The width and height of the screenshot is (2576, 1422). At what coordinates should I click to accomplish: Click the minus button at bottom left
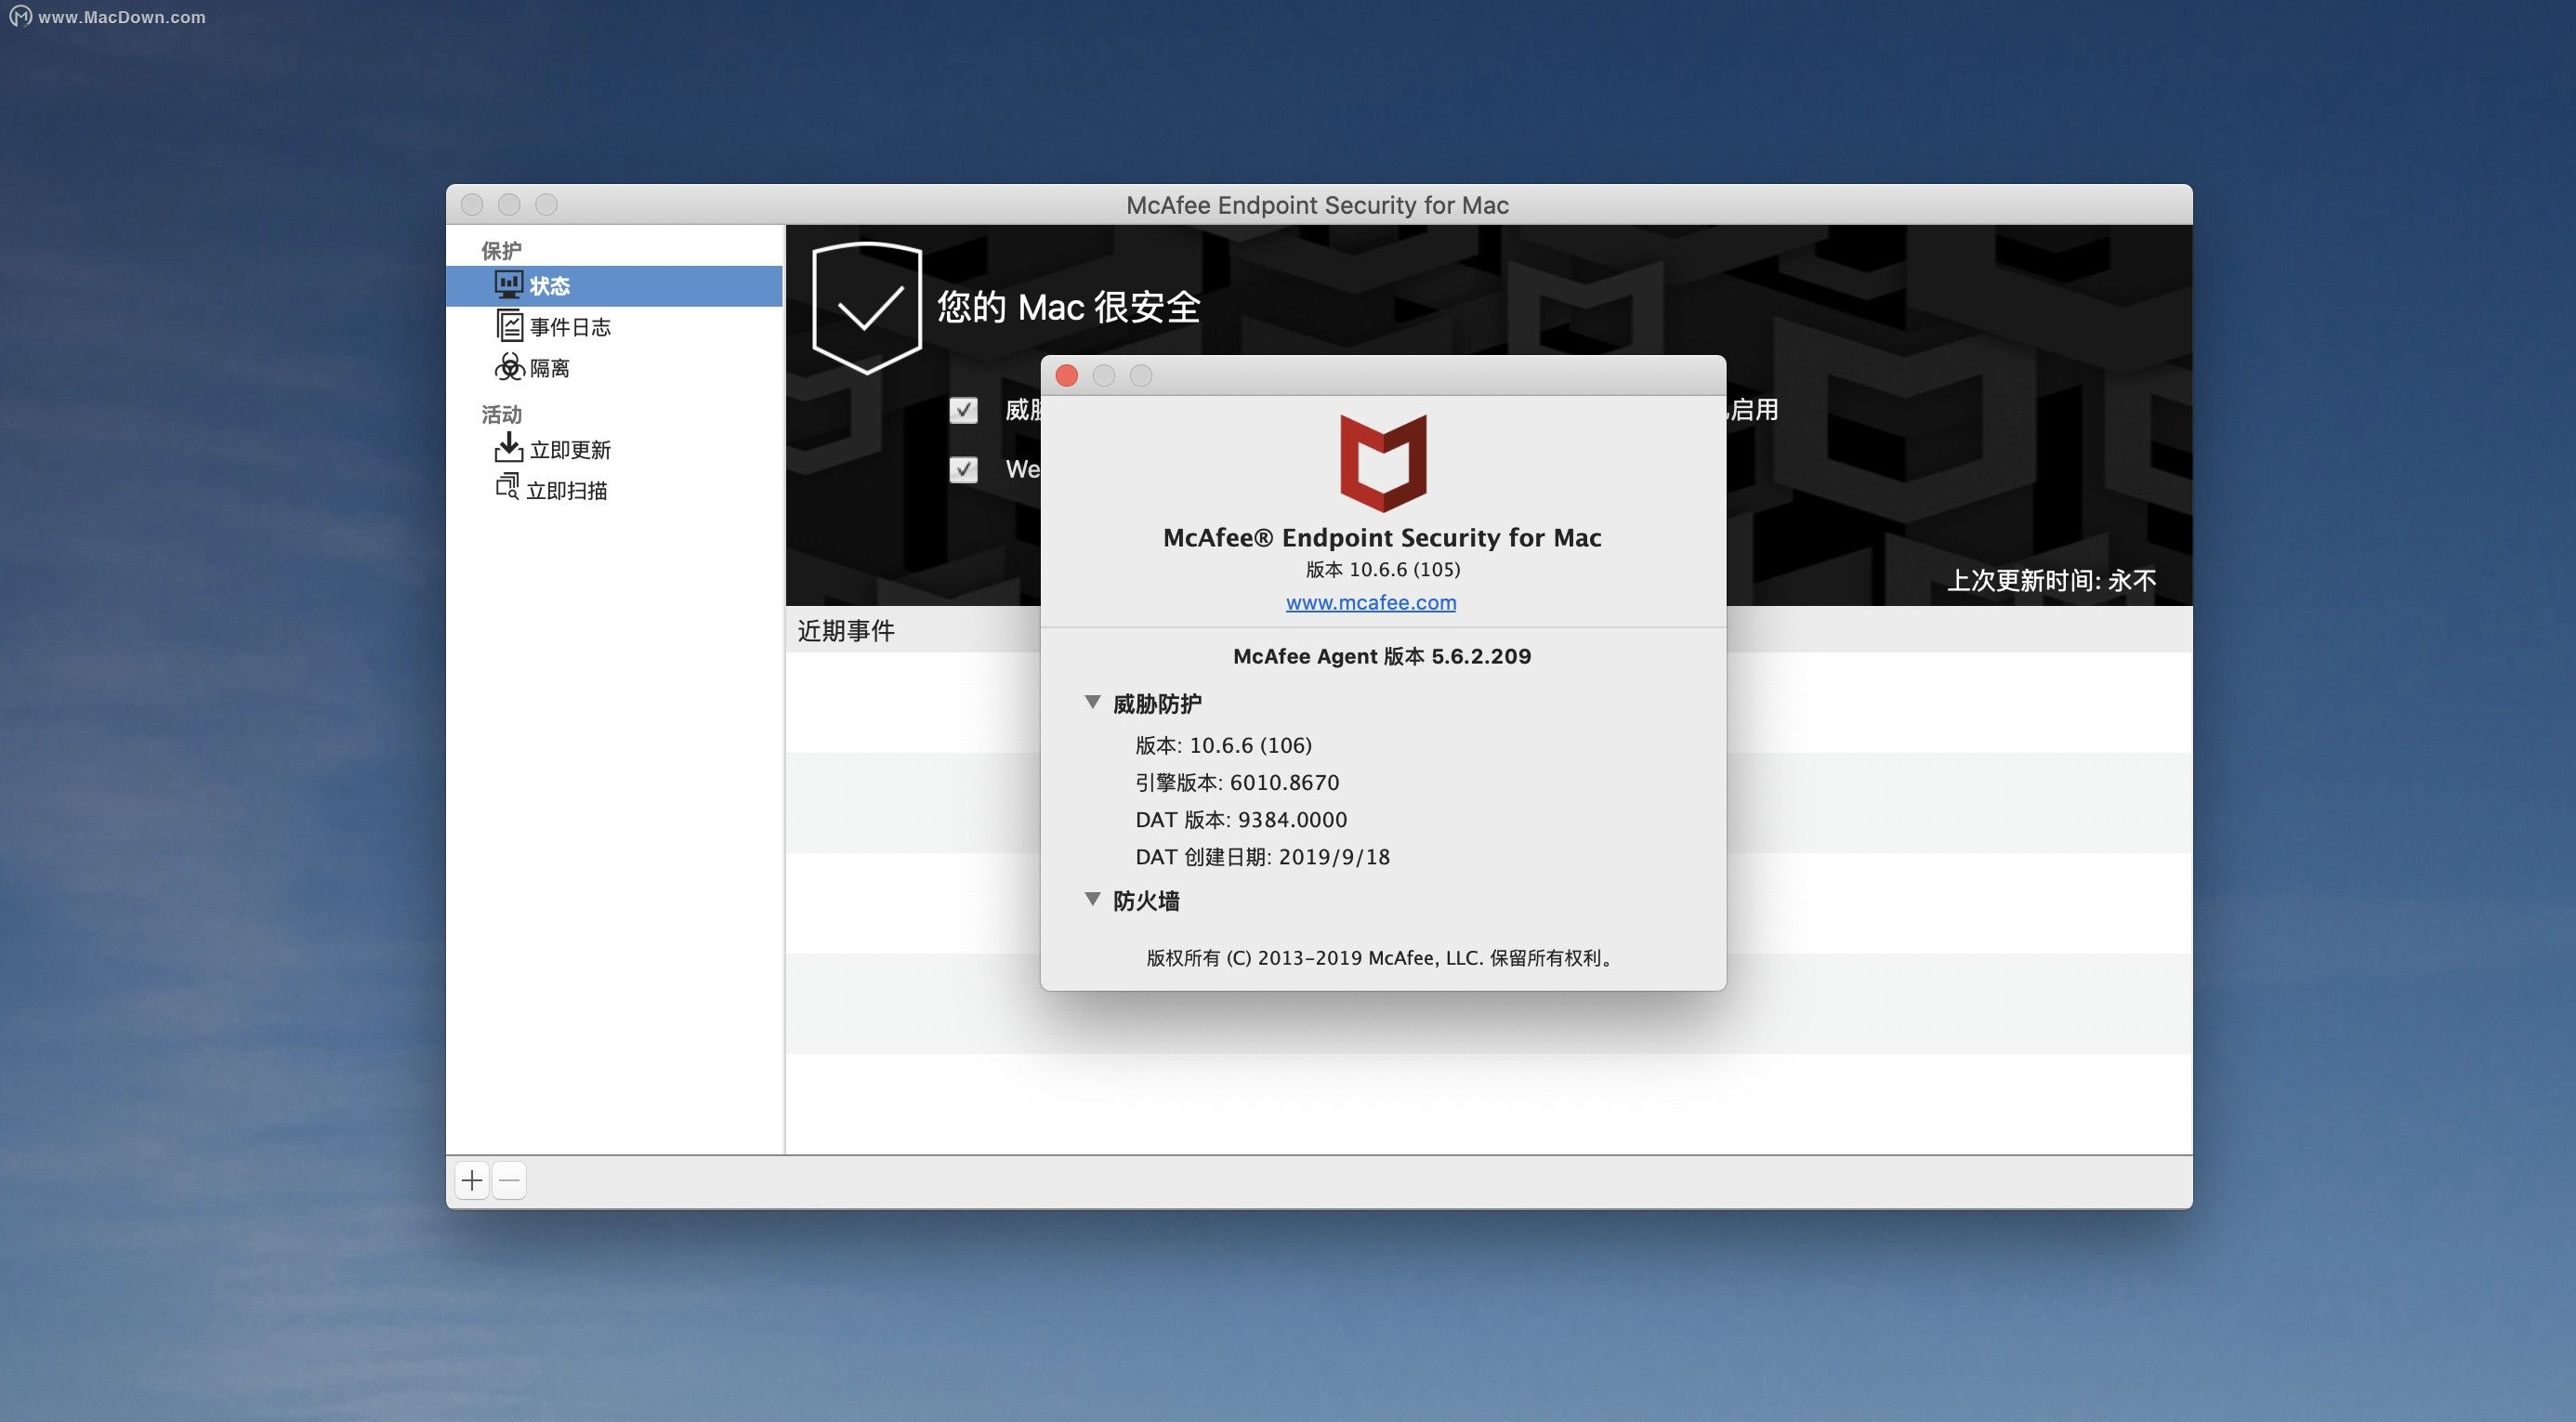click(509, 1181)
